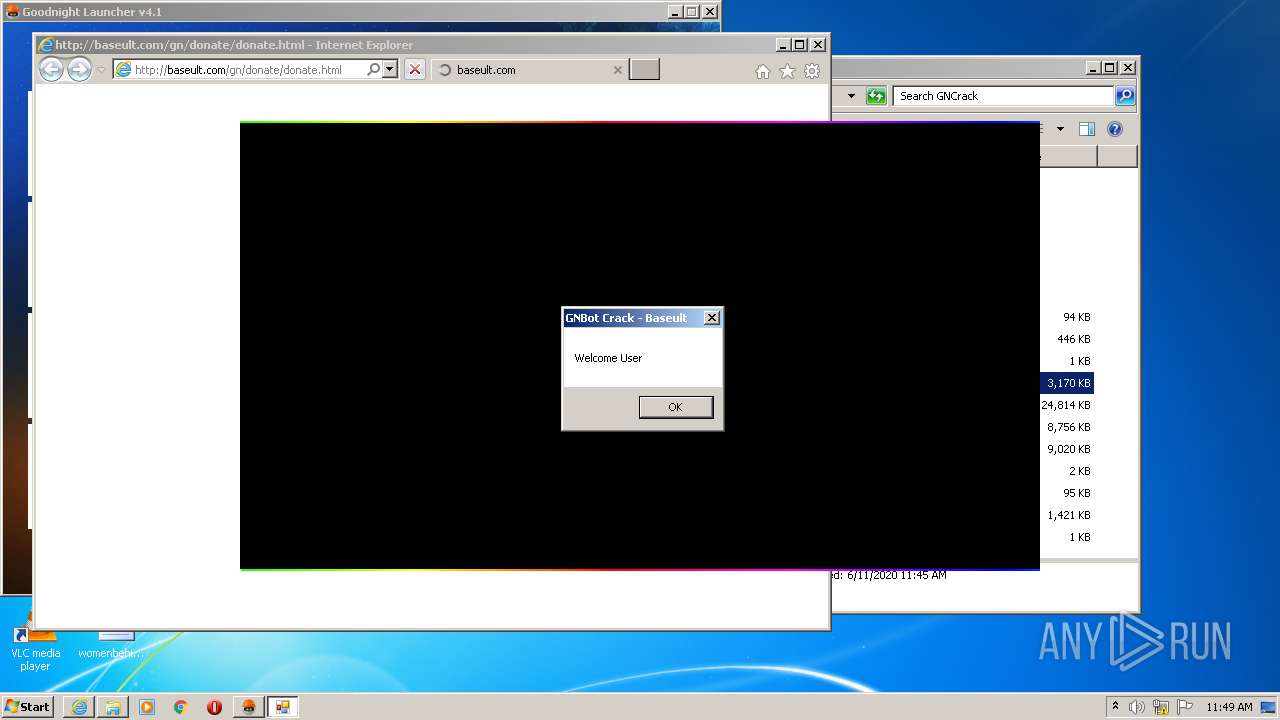Click the search magnifier in IE address bar
The image size is (1280, 720).
[x=374, y=70]
